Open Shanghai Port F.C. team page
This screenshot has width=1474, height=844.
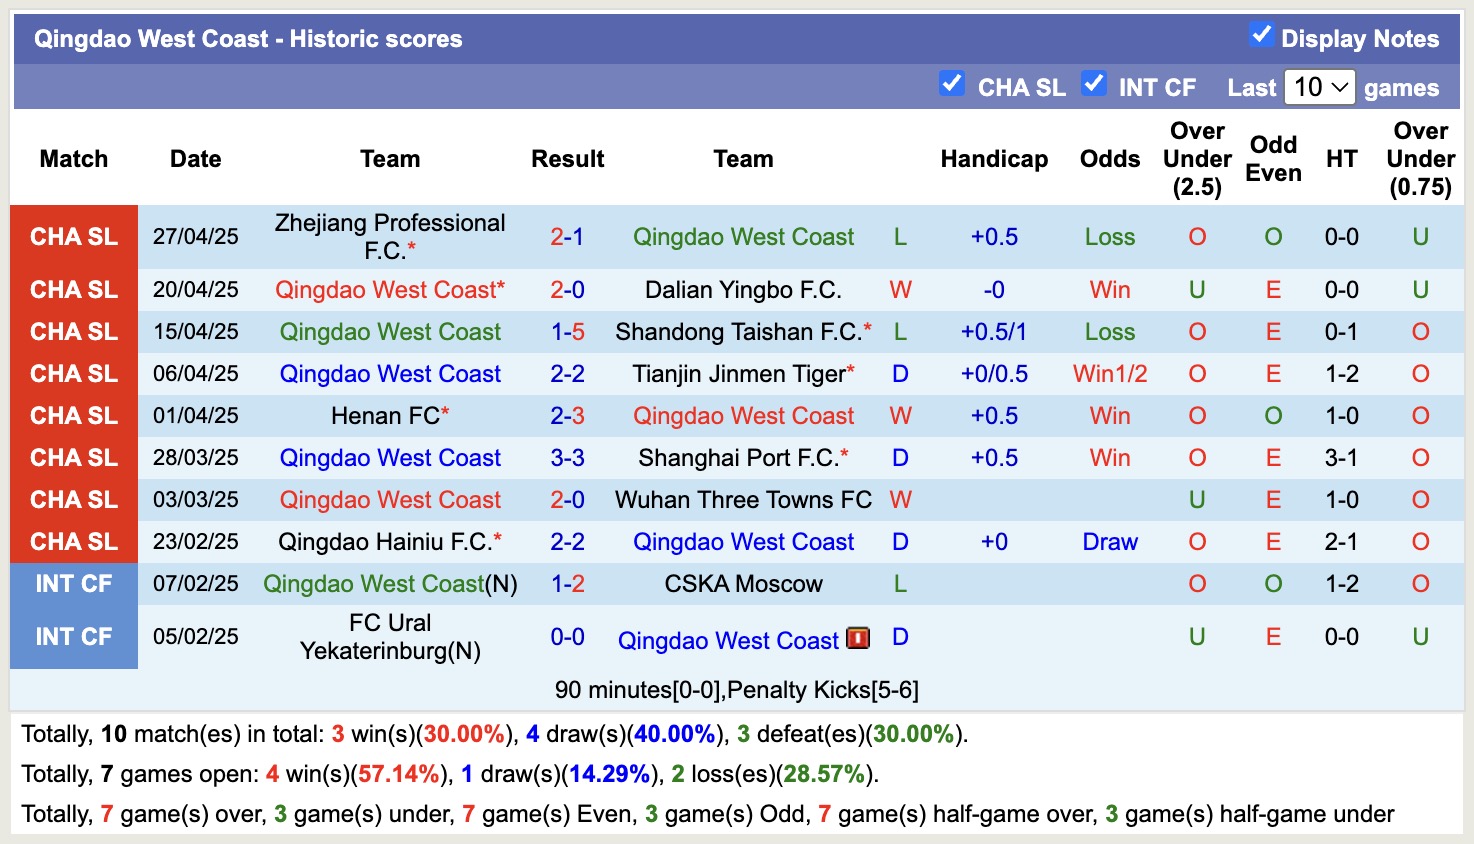point(738,458)
